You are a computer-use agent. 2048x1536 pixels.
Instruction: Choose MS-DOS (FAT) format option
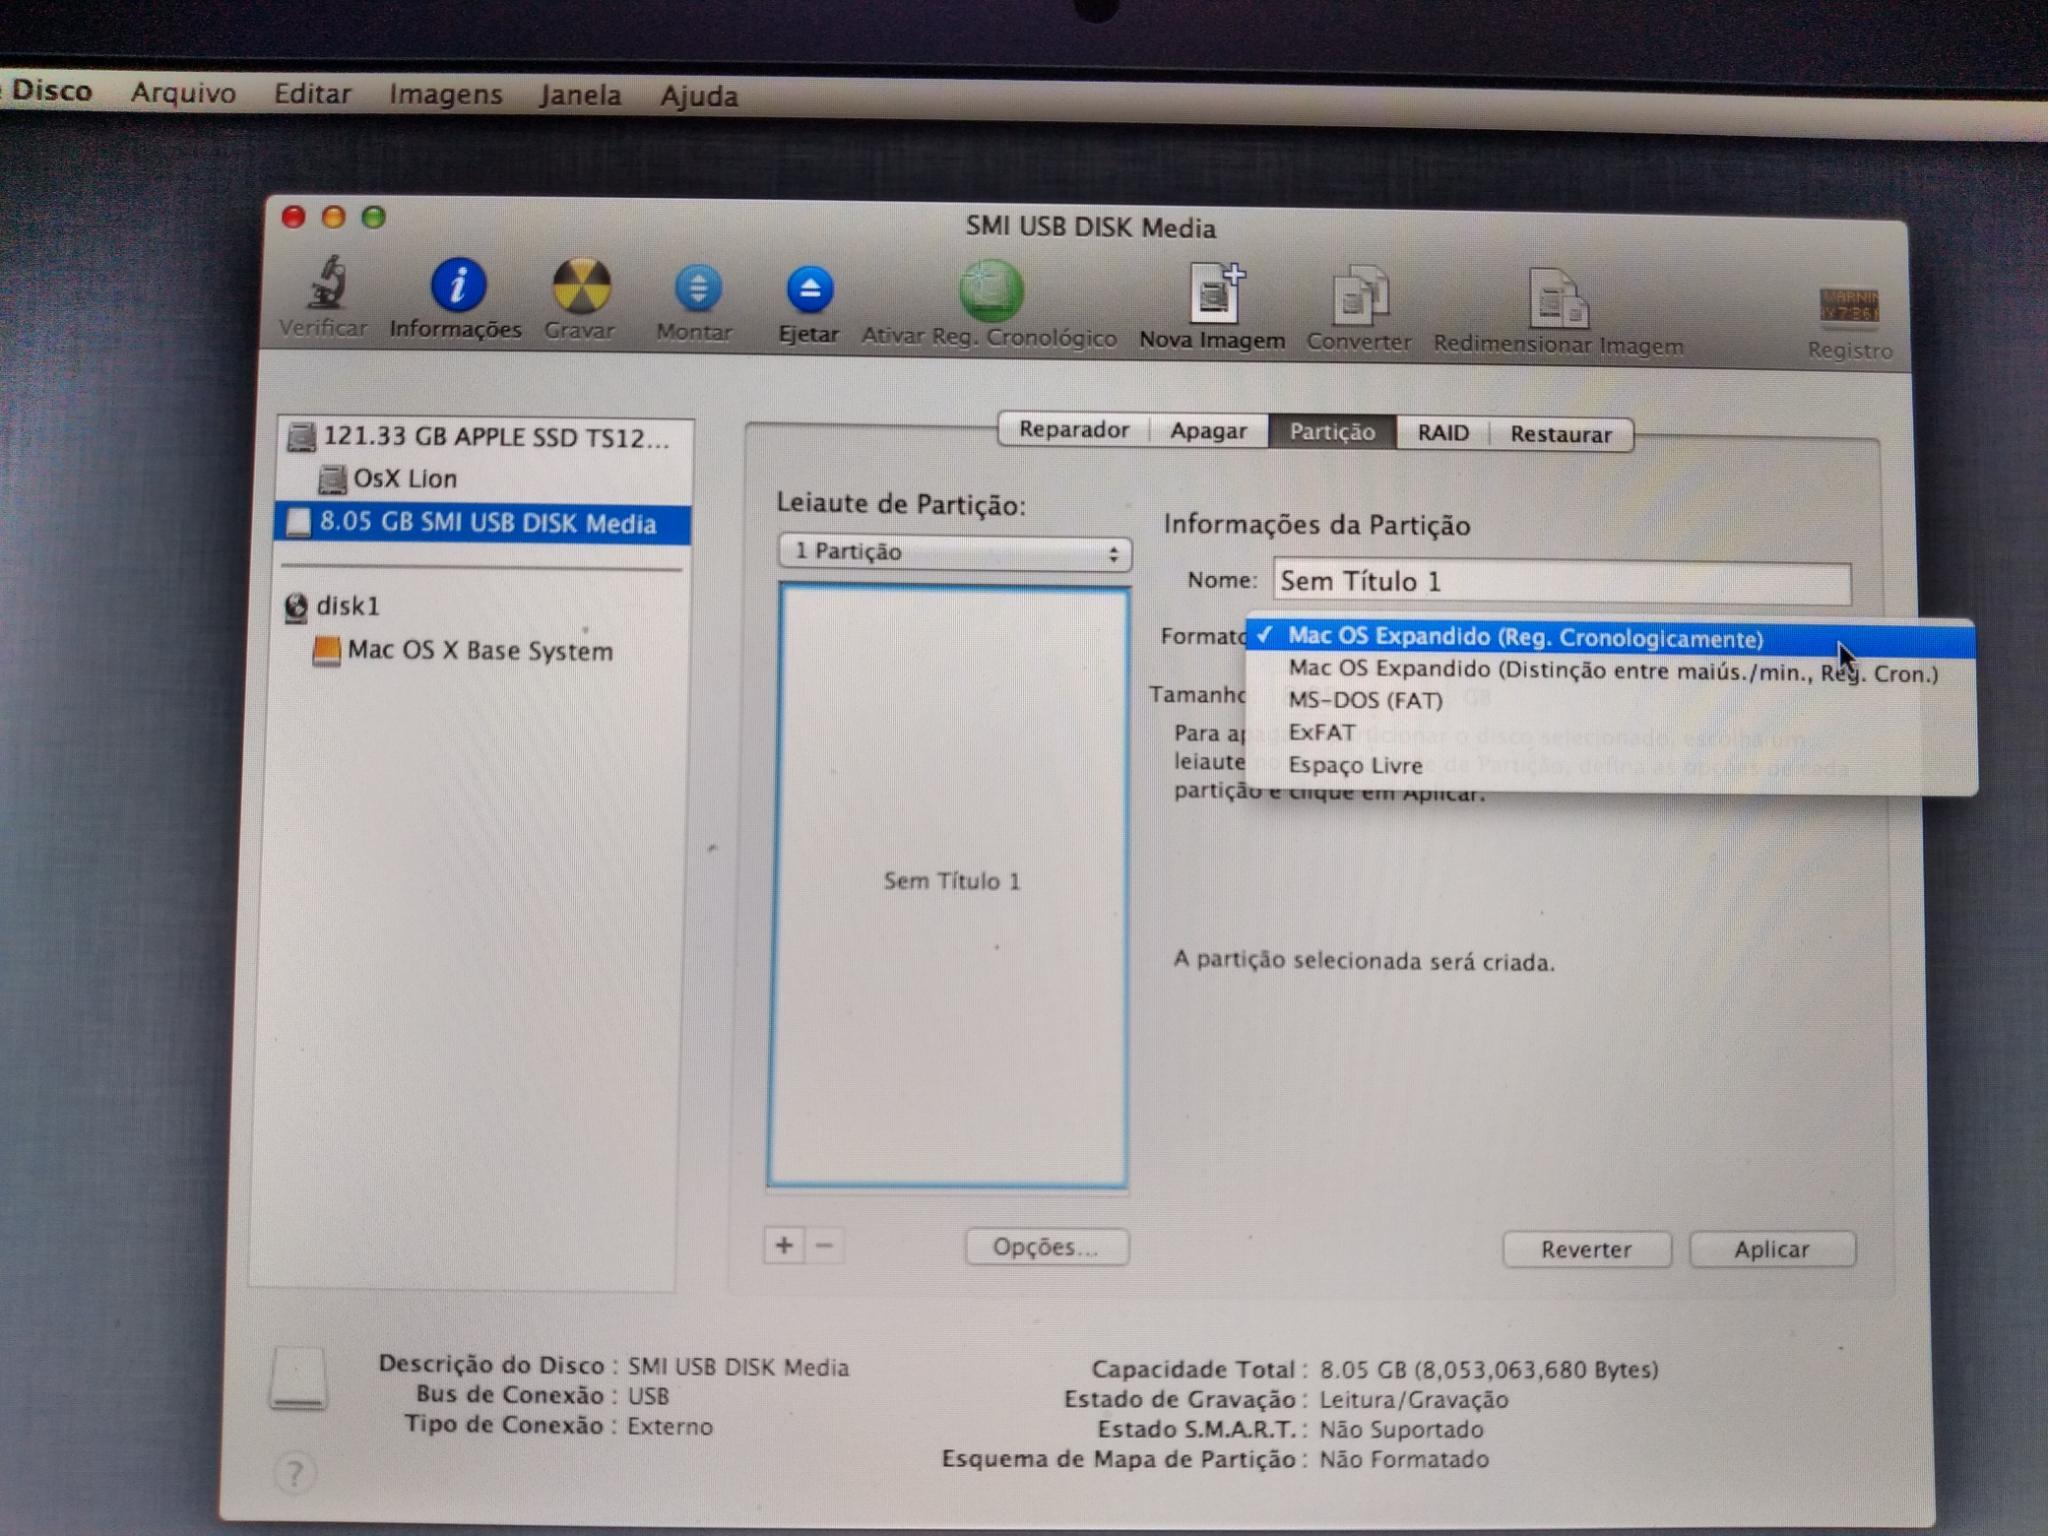tap(1611, 700)
